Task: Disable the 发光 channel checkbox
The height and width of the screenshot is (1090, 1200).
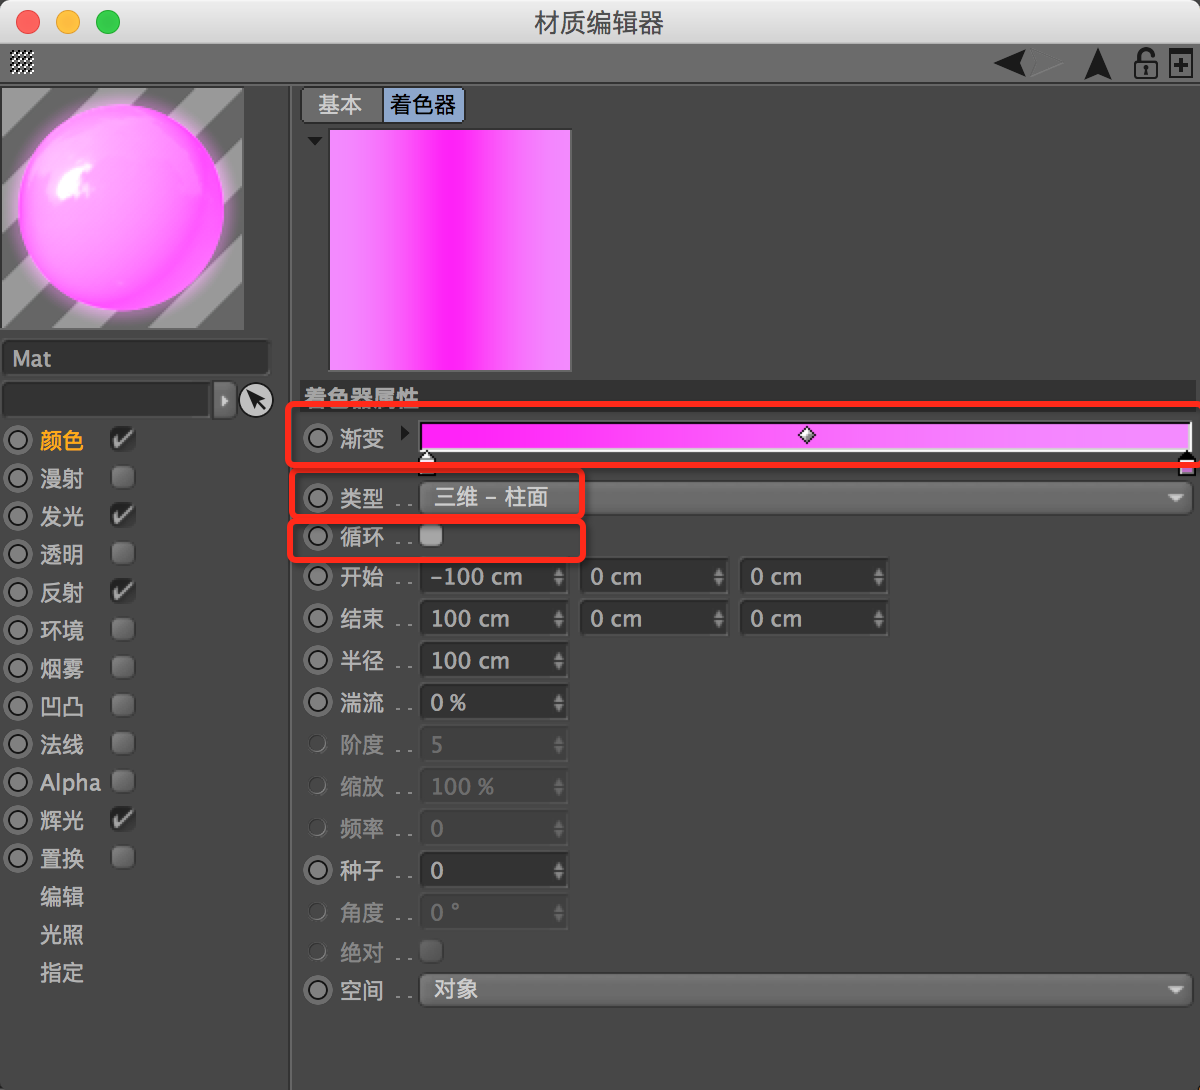Action: pos(122,515)
